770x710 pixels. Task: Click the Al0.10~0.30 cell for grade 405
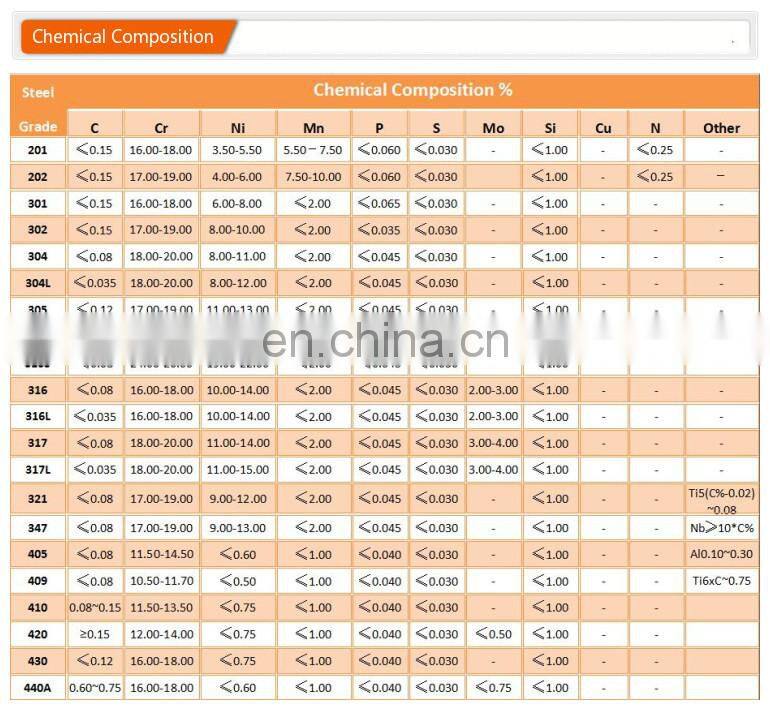pyautogui.click(x=721, y=554)
